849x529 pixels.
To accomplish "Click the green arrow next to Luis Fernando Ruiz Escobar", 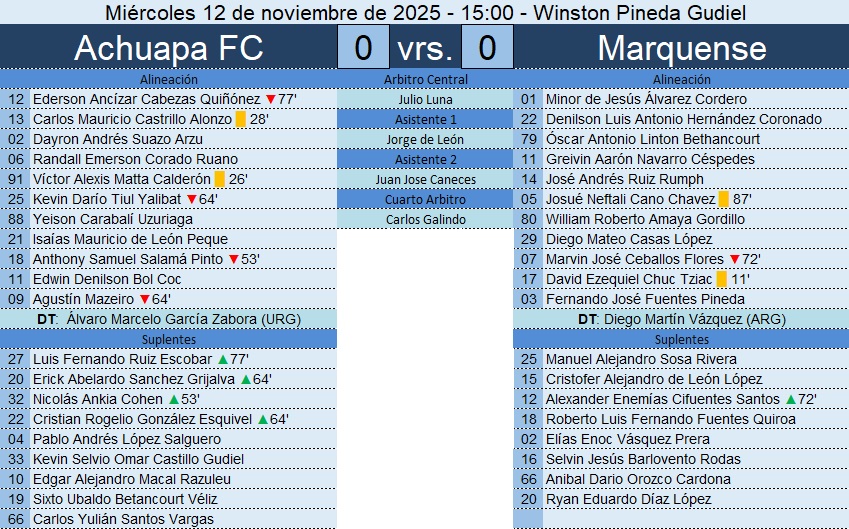I will click(222, 359).
